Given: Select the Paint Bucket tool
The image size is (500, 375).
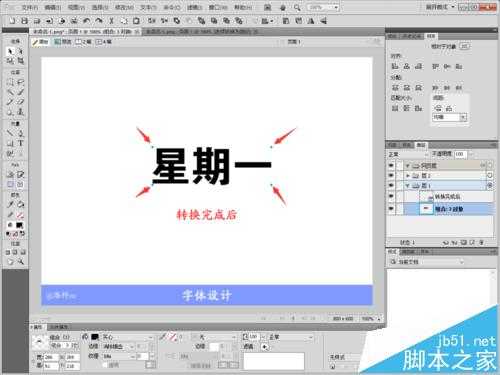Looking at the screenshot, I should (x=20, y=204).
